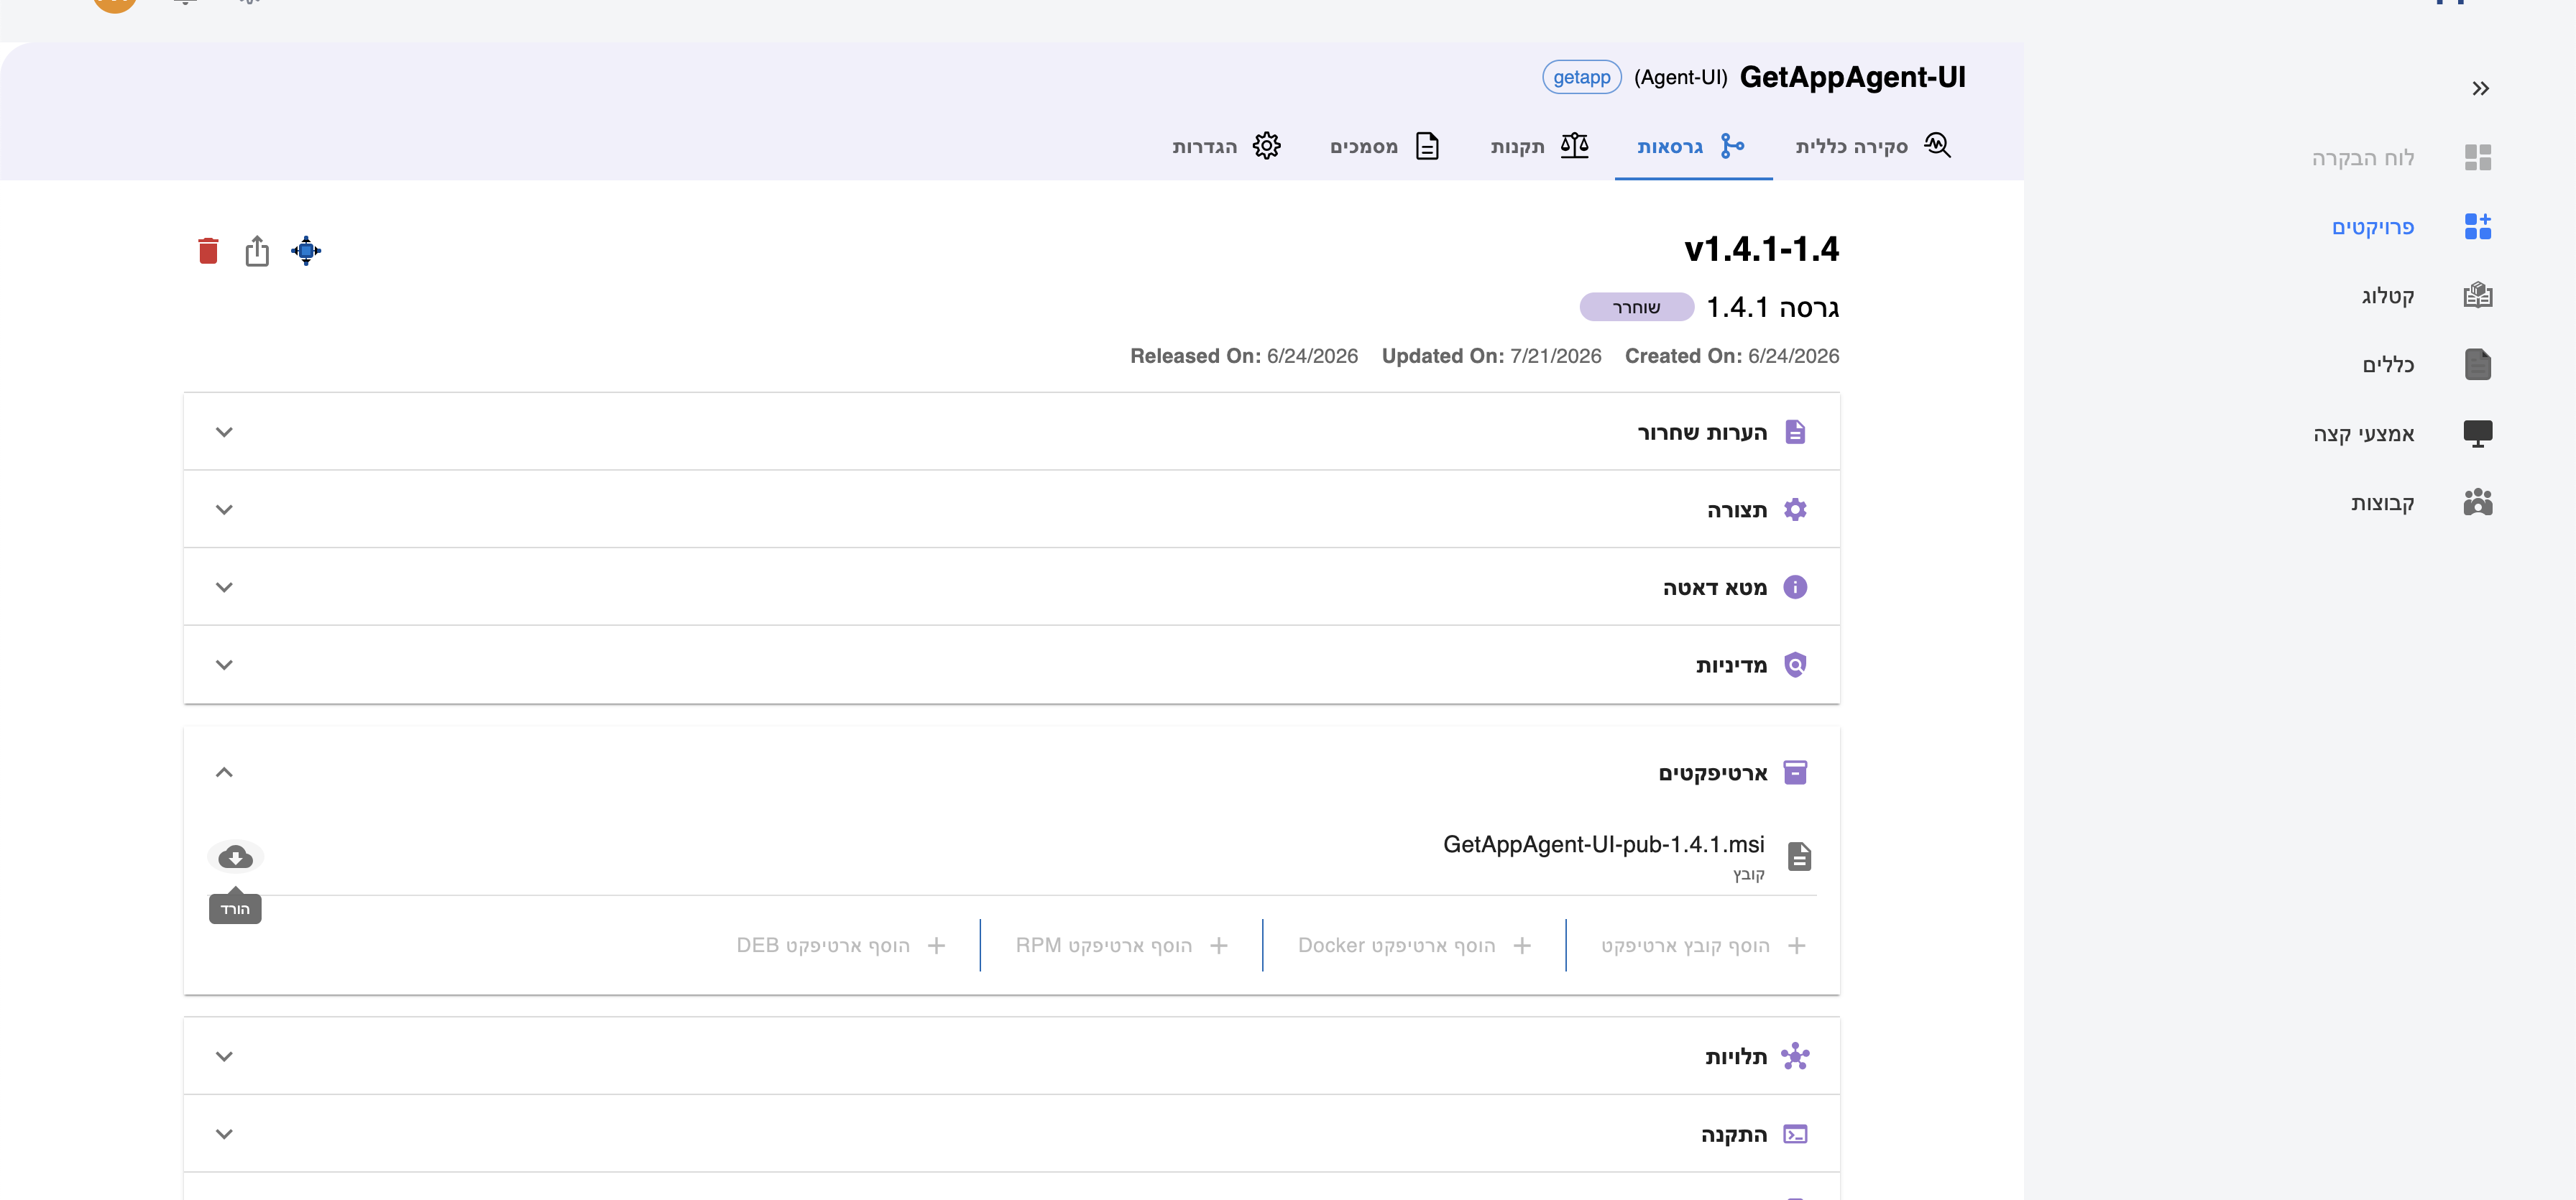
Task: Open the versions tab (גרסאות)
Action: click(1693, 146)
